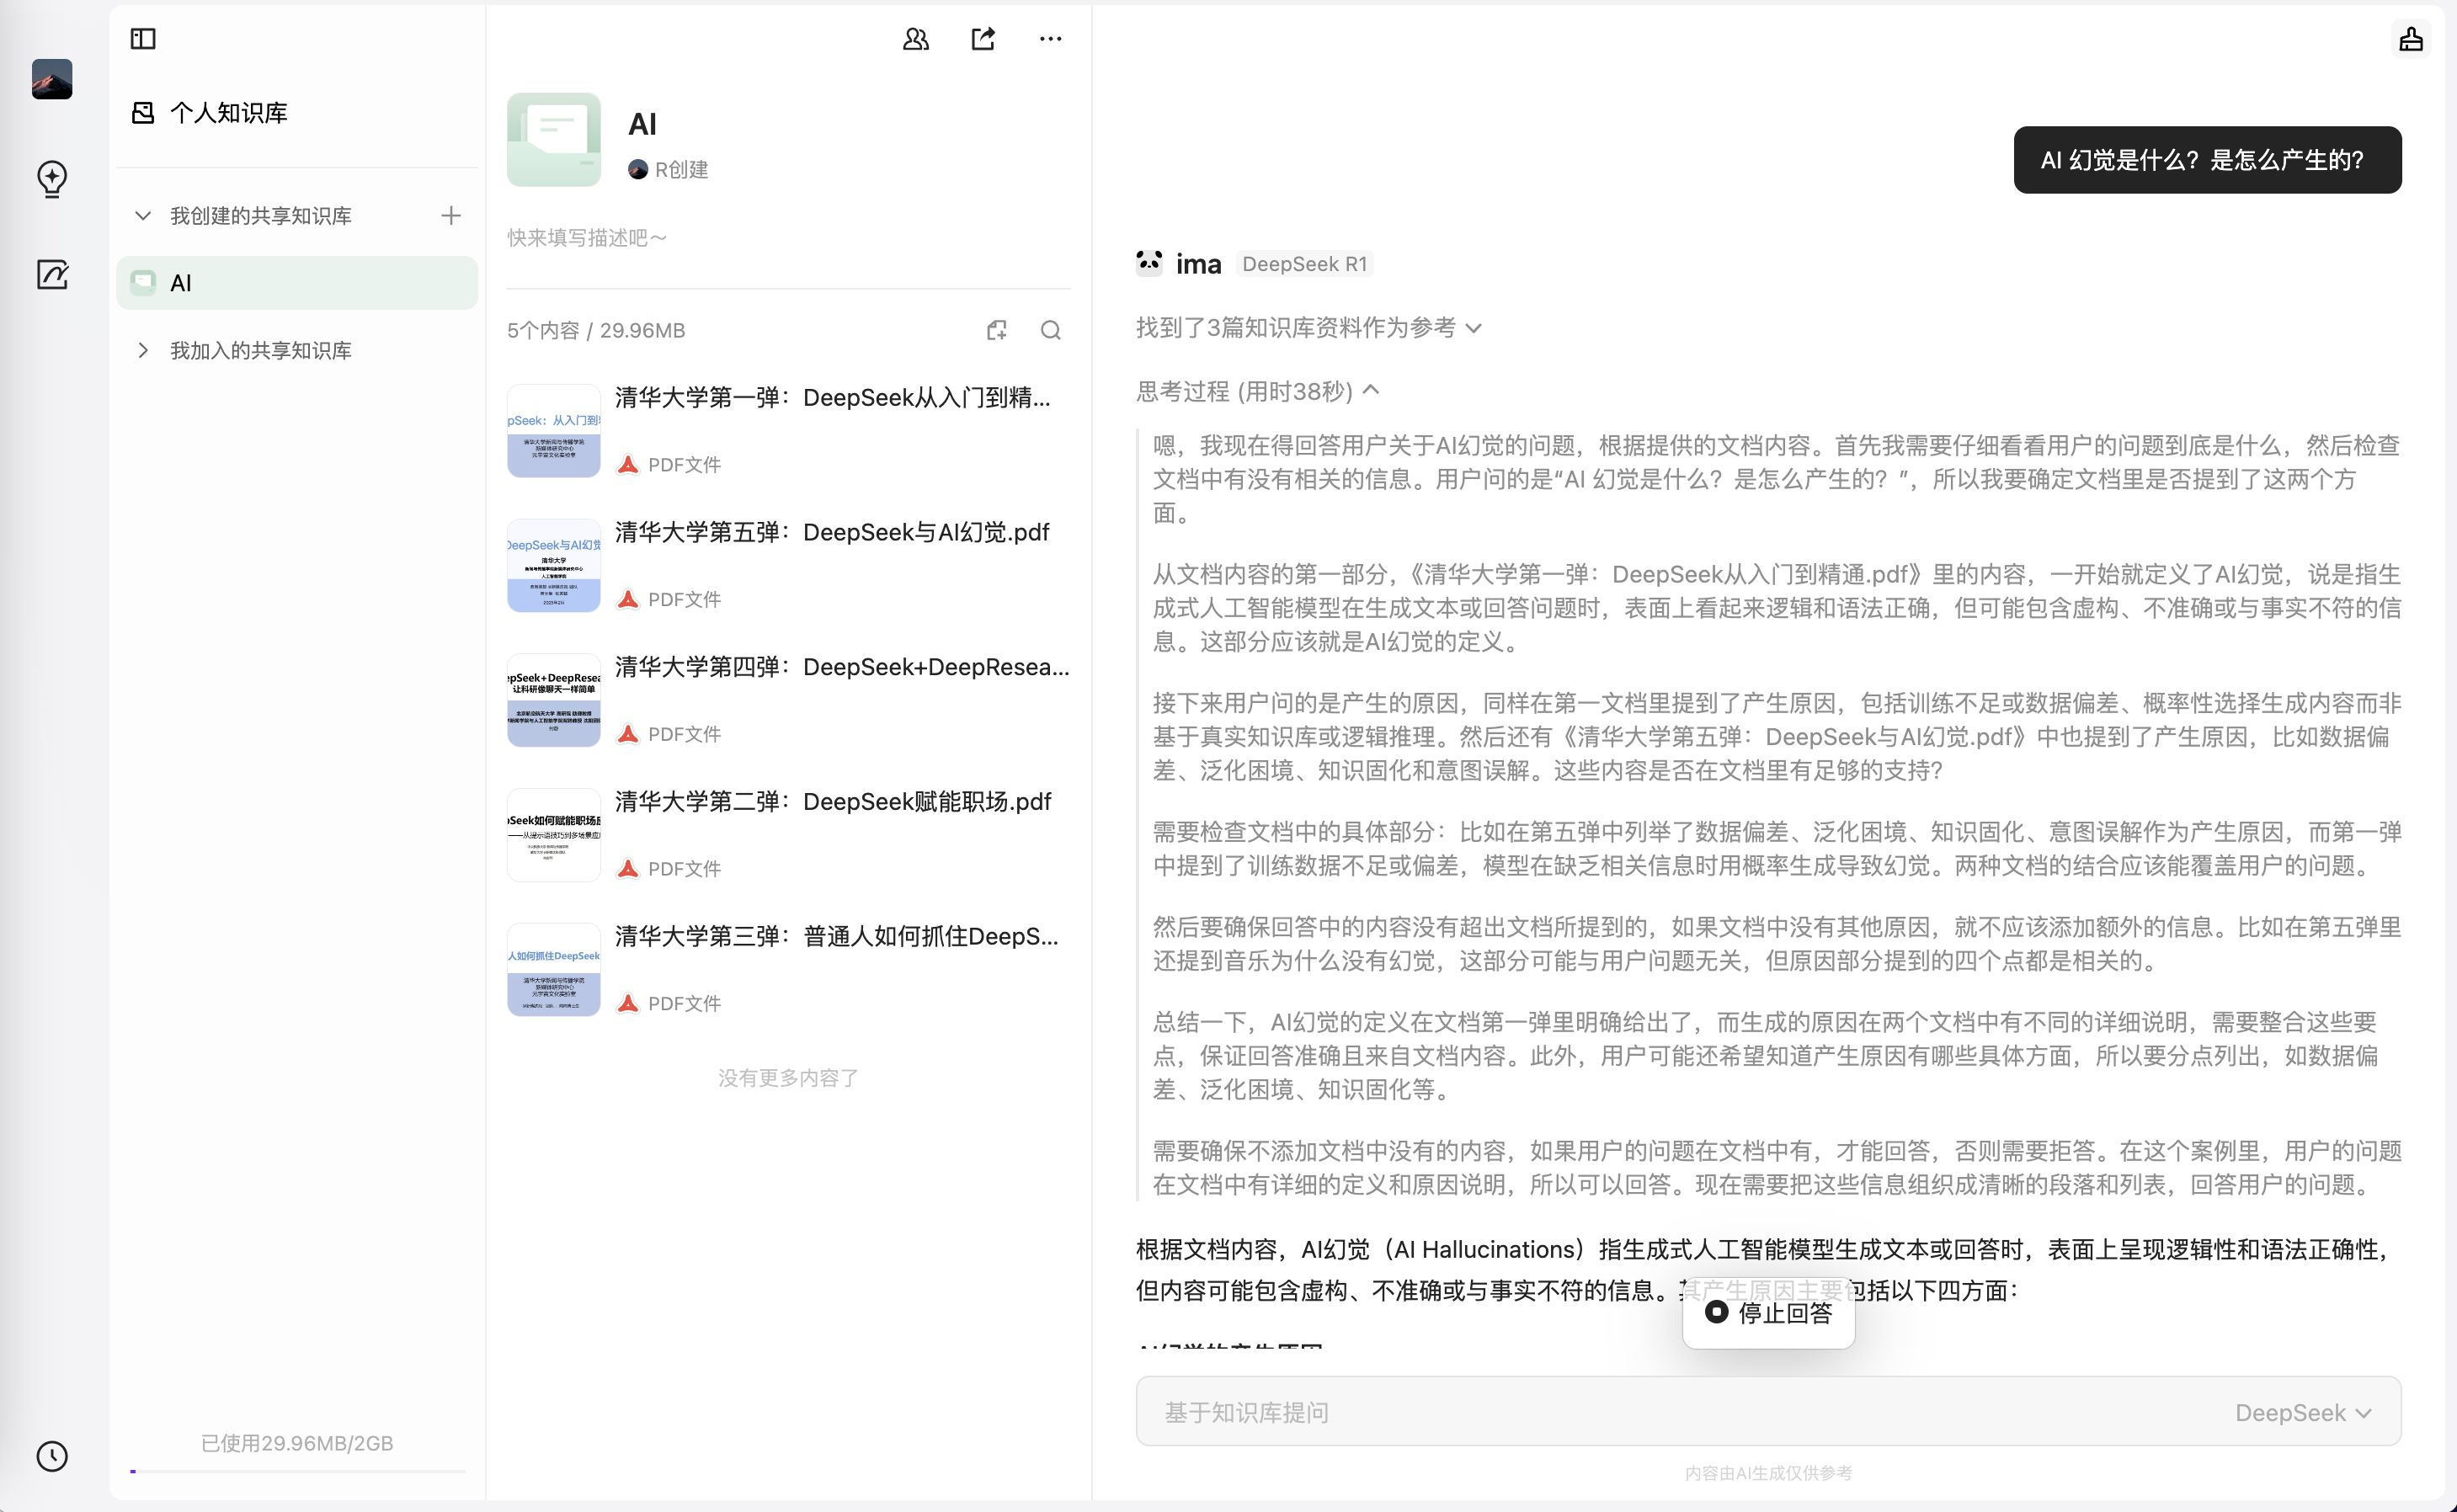2457x1512 pixels.
Task: Collapse 我创建的共享知识库 section
Action: [x=143, y=216]
